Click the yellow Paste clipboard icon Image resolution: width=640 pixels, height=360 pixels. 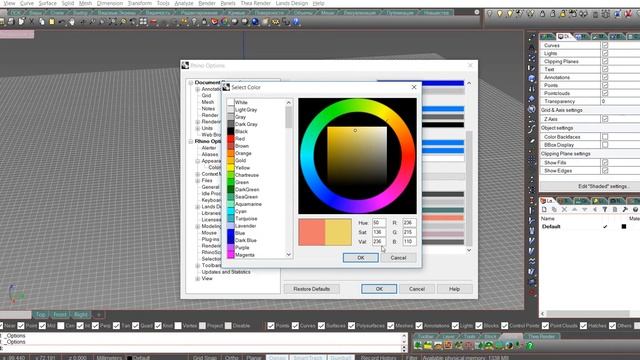click(52, 21)
